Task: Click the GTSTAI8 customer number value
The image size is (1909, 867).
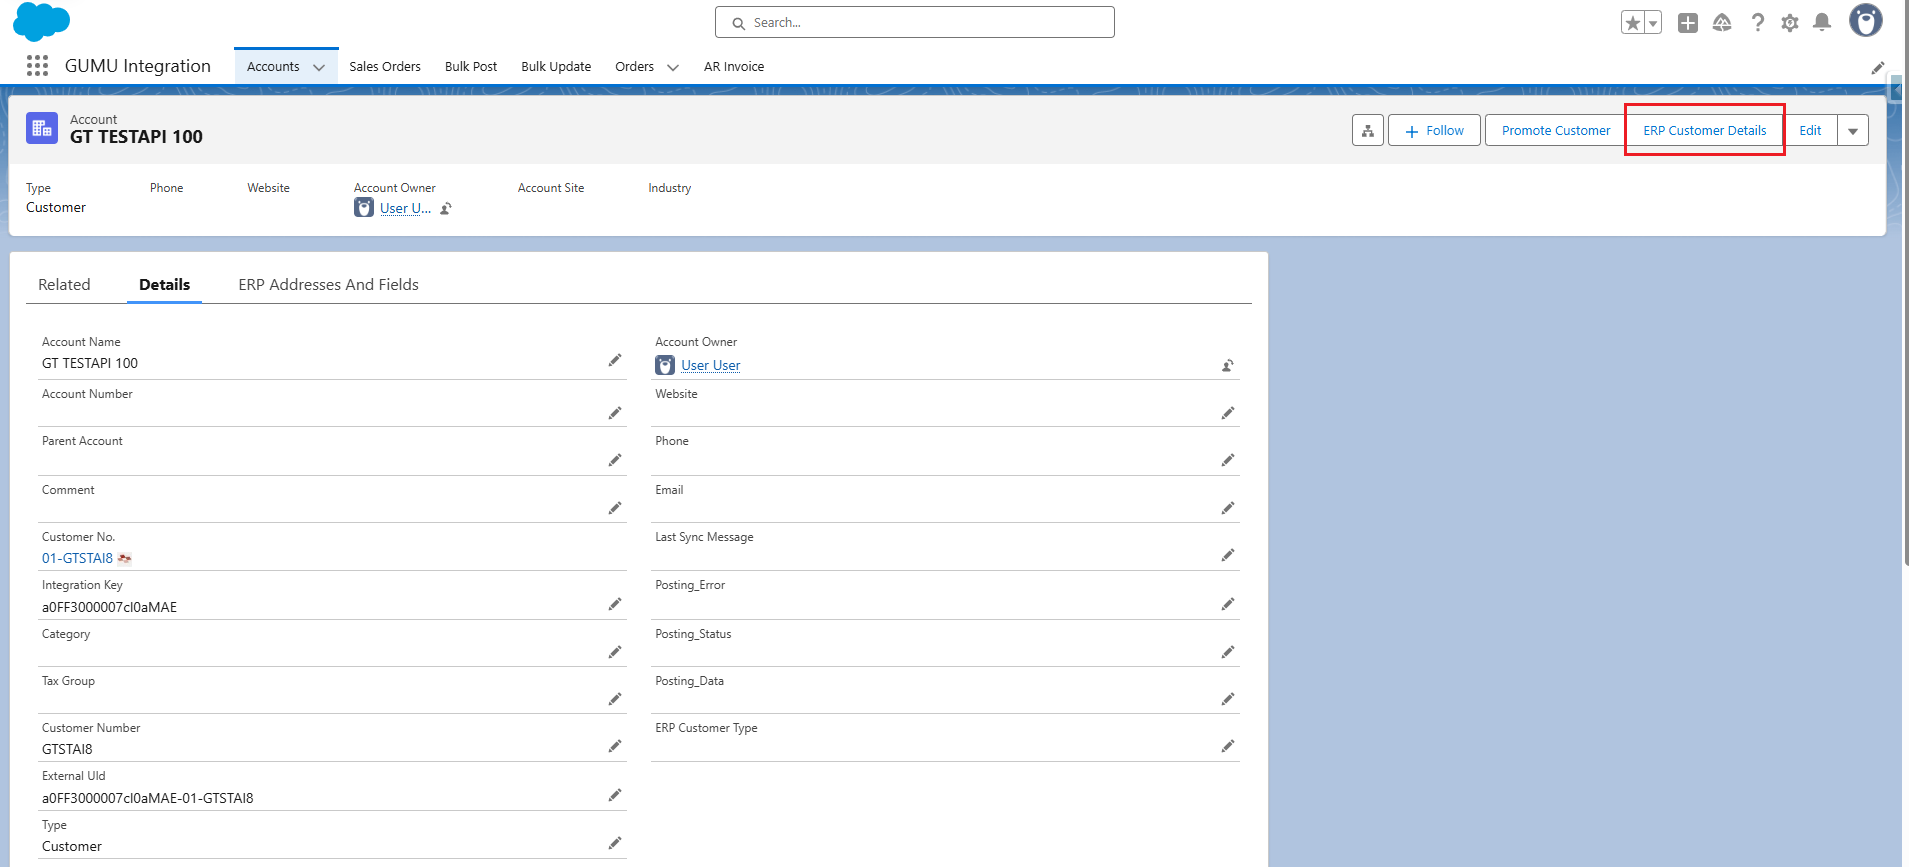Action: (67, 749)
